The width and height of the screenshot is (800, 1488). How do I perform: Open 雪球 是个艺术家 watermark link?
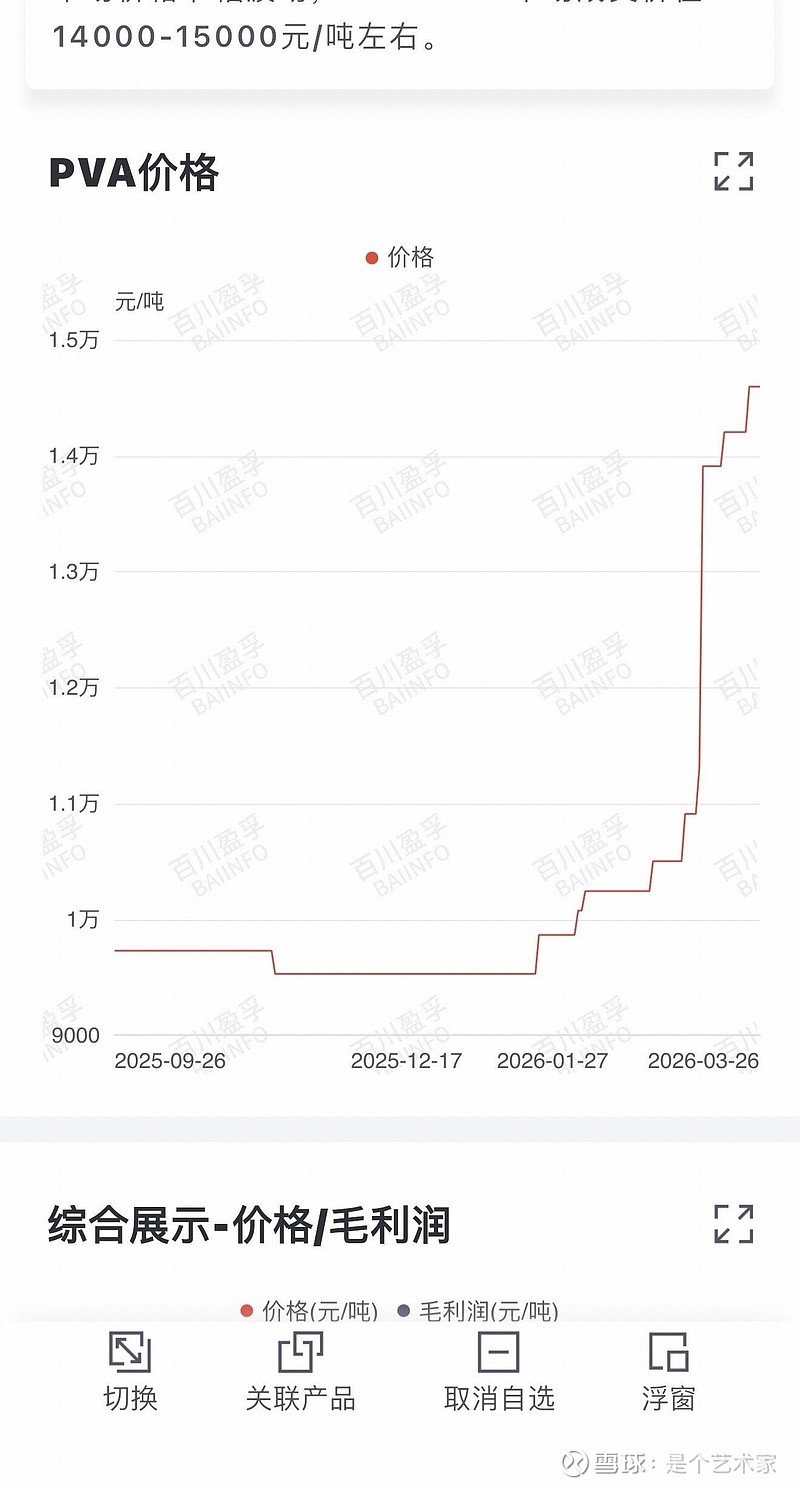click(x=670, y=1464)
